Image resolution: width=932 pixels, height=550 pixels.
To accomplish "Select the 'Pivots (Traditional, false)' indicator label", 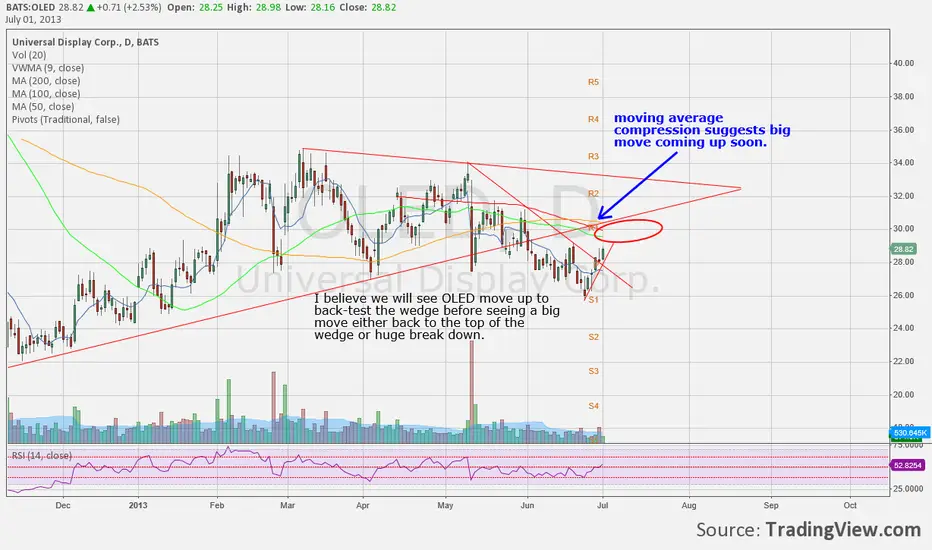I will click(66, 120).
